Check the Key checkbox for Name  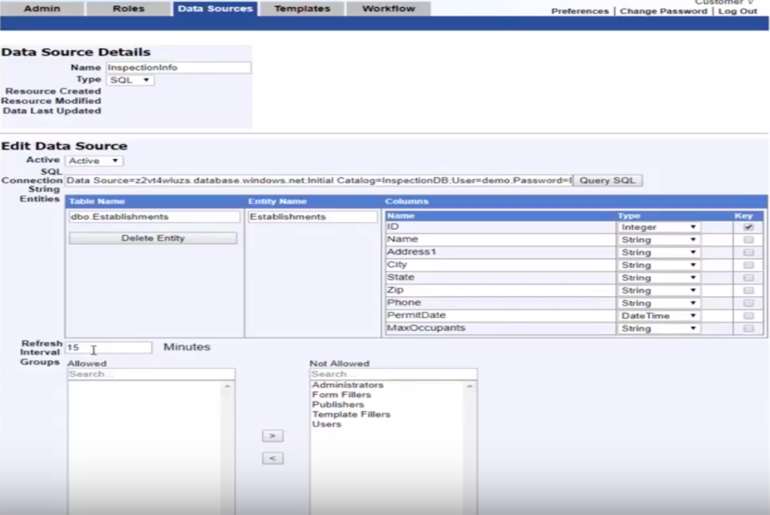pos(748,240)
